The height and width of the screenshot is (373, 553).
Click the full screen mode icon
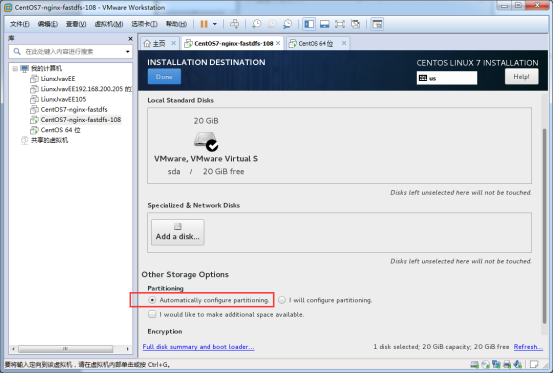click(x=340, y=24)
